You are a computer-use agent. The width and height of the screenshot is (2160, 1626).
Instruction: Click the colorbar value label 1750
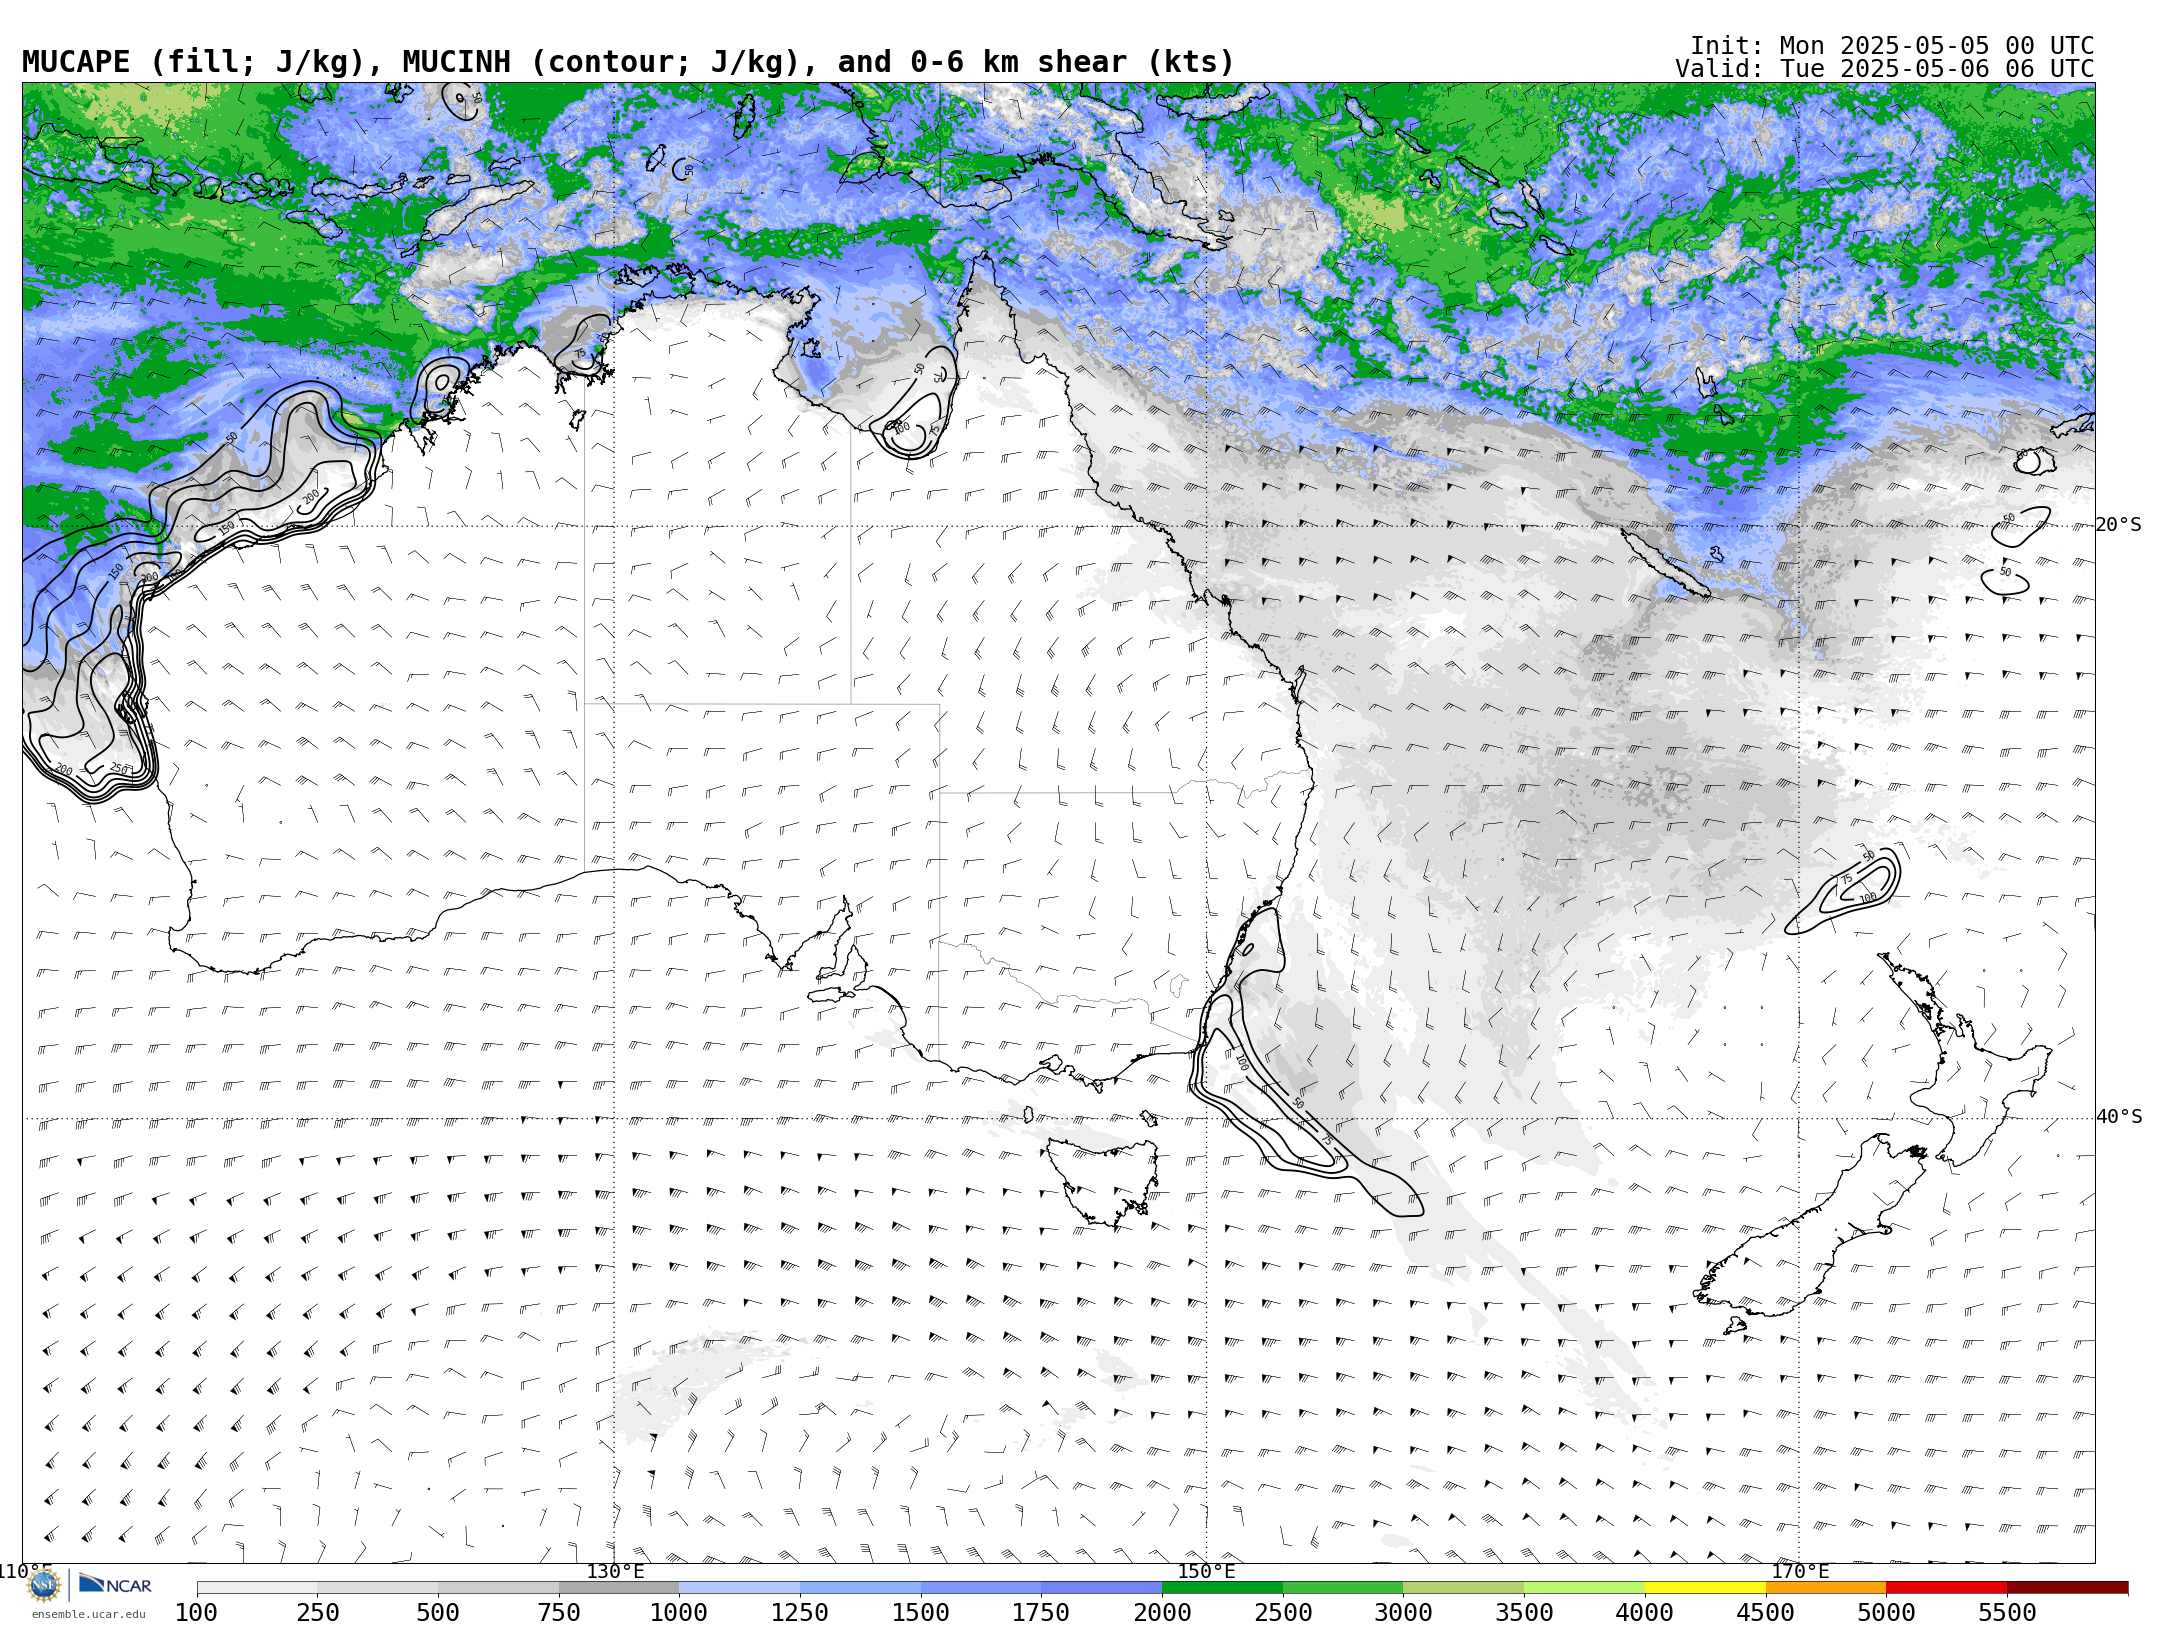tap(1041, 1612)
